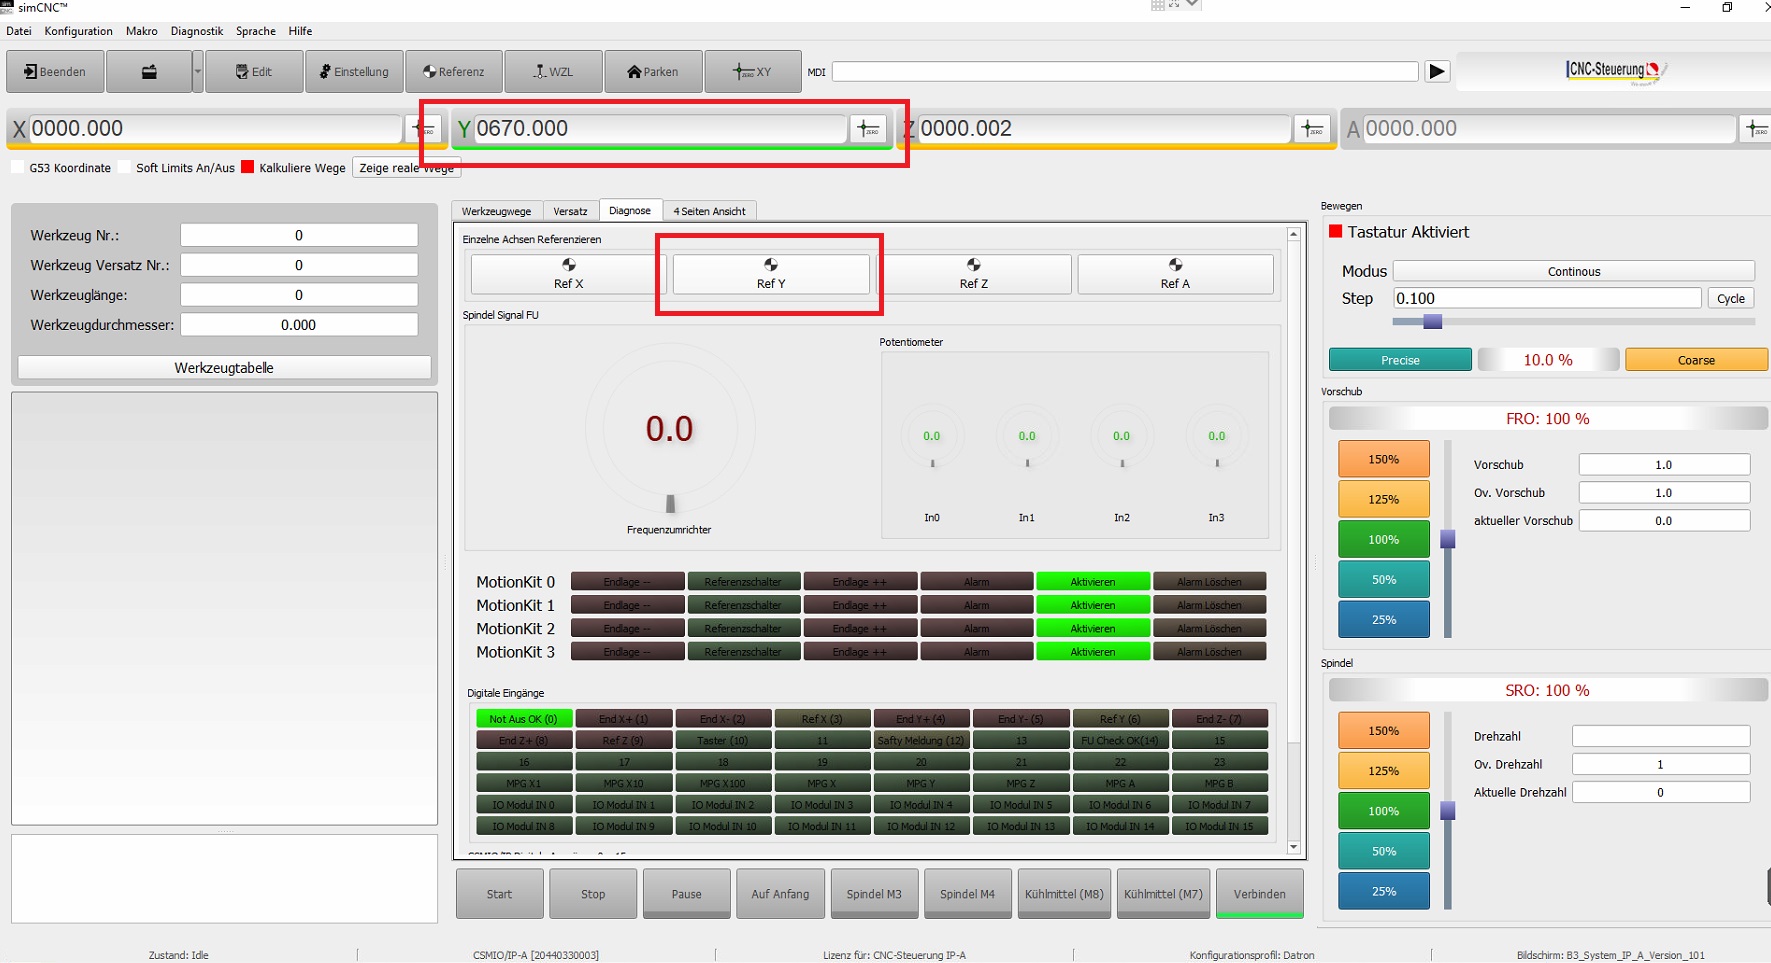The width and height of the screenshot is (1771, 963).
Task: Zero the Y axis with its zero icon
Action: click(x=867, y=129)
